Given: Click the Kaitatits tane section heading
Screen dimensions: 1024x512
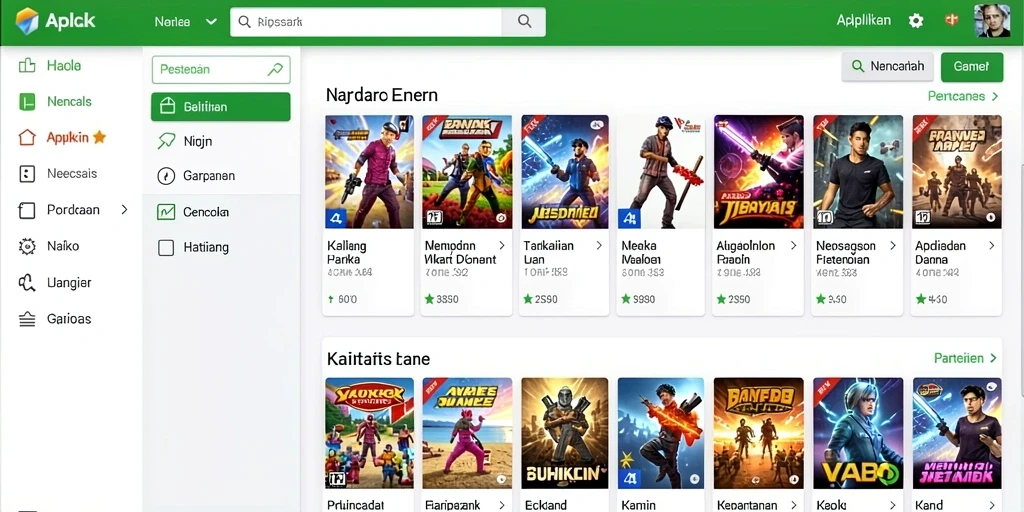Looking at the screenshot, I should 378,359.
